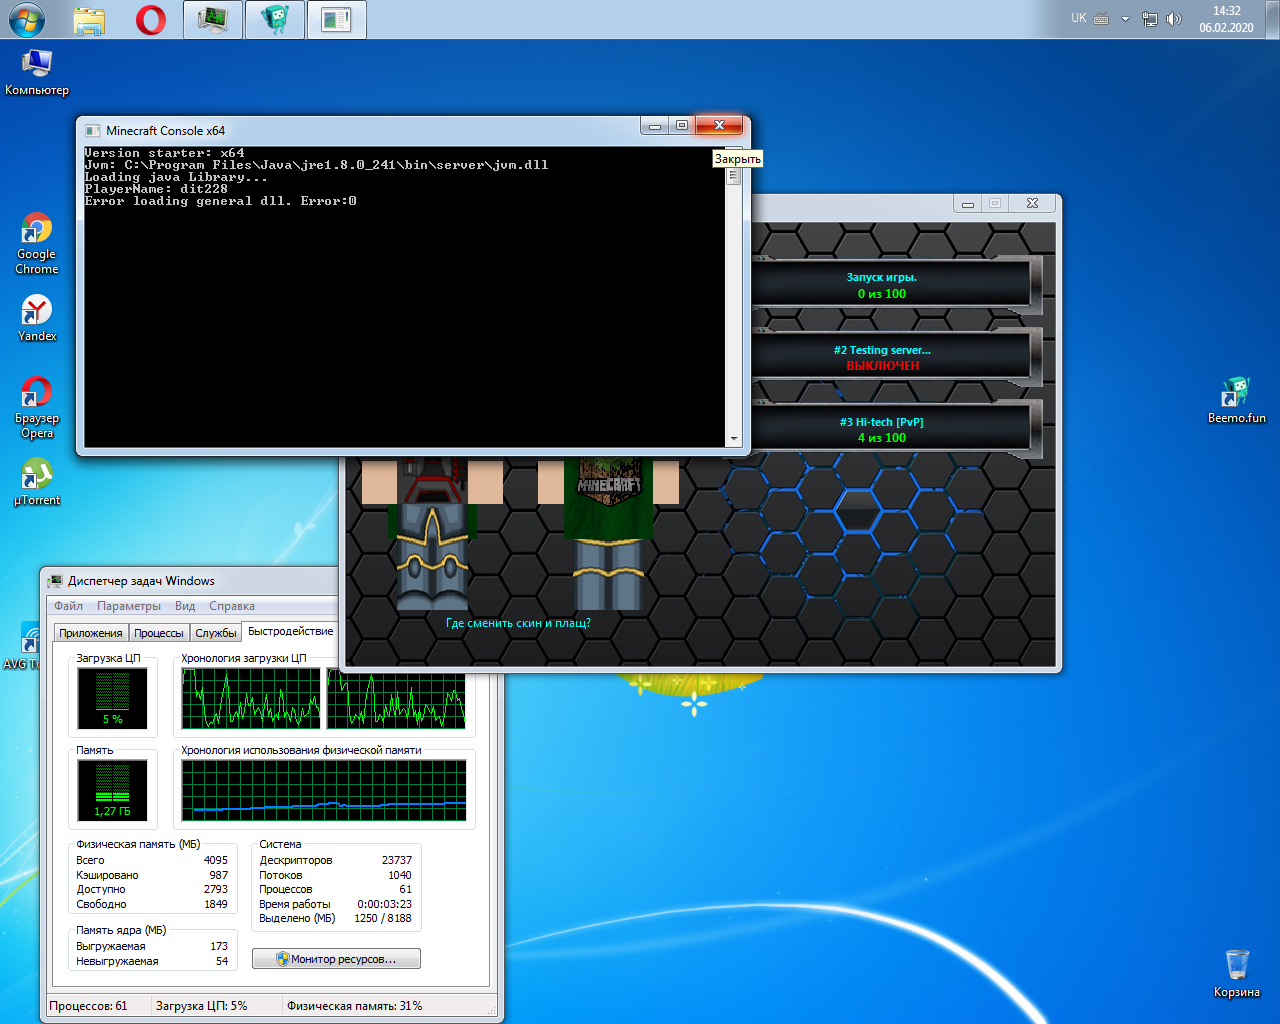The height and width of the screenshot is (1024, 1280).
Task: Click the Монитор ресурсов button
Action: click(336, 959)
